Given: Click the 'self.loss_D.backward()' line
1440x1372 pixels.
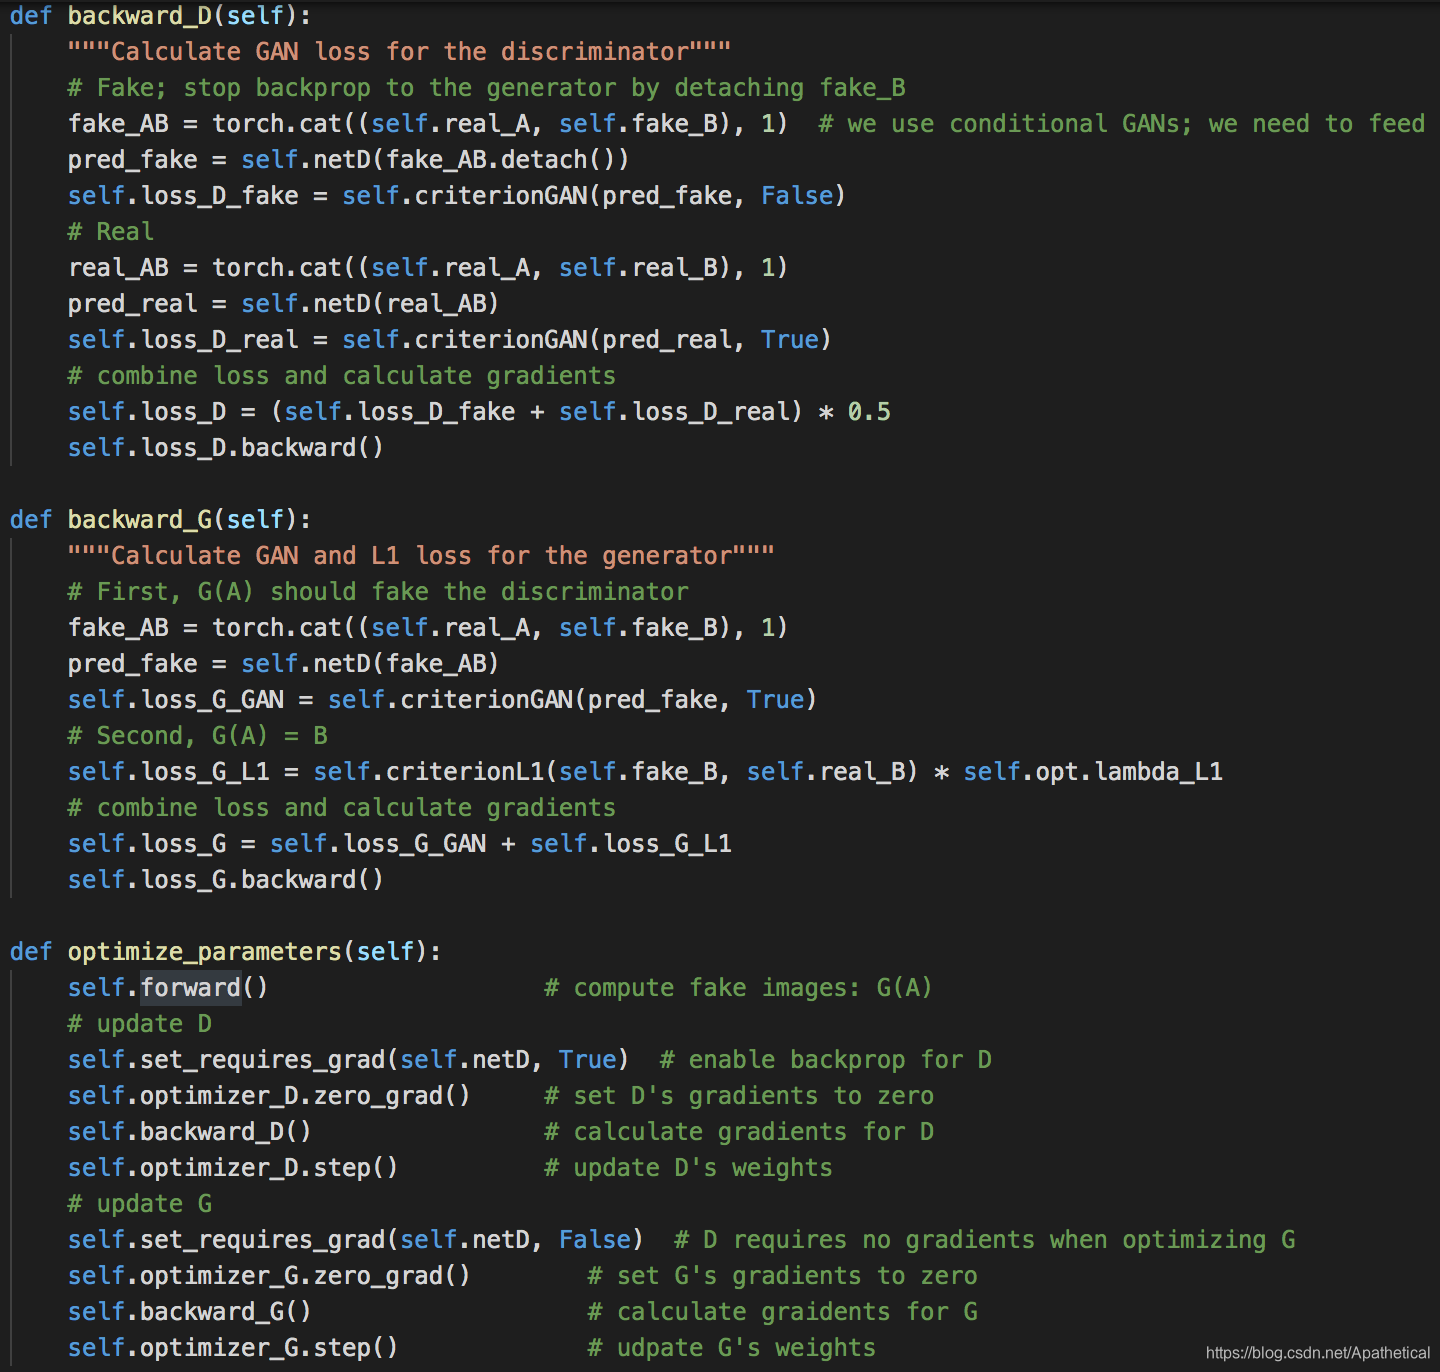Looking at the screenshot, I should point(226,448).
